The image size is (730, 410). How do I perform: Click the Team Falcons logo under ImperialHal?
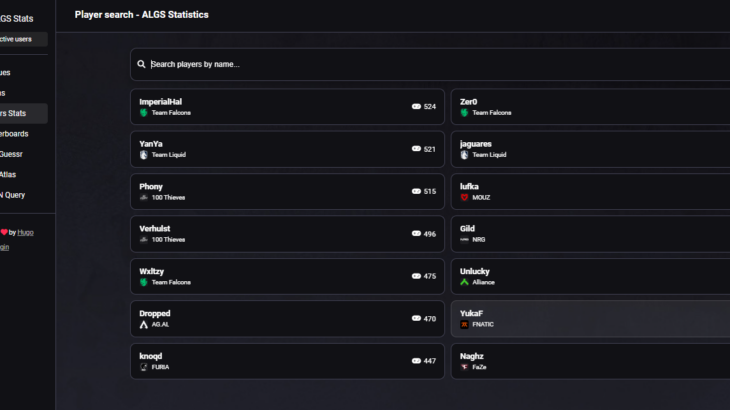pos(143,113)
